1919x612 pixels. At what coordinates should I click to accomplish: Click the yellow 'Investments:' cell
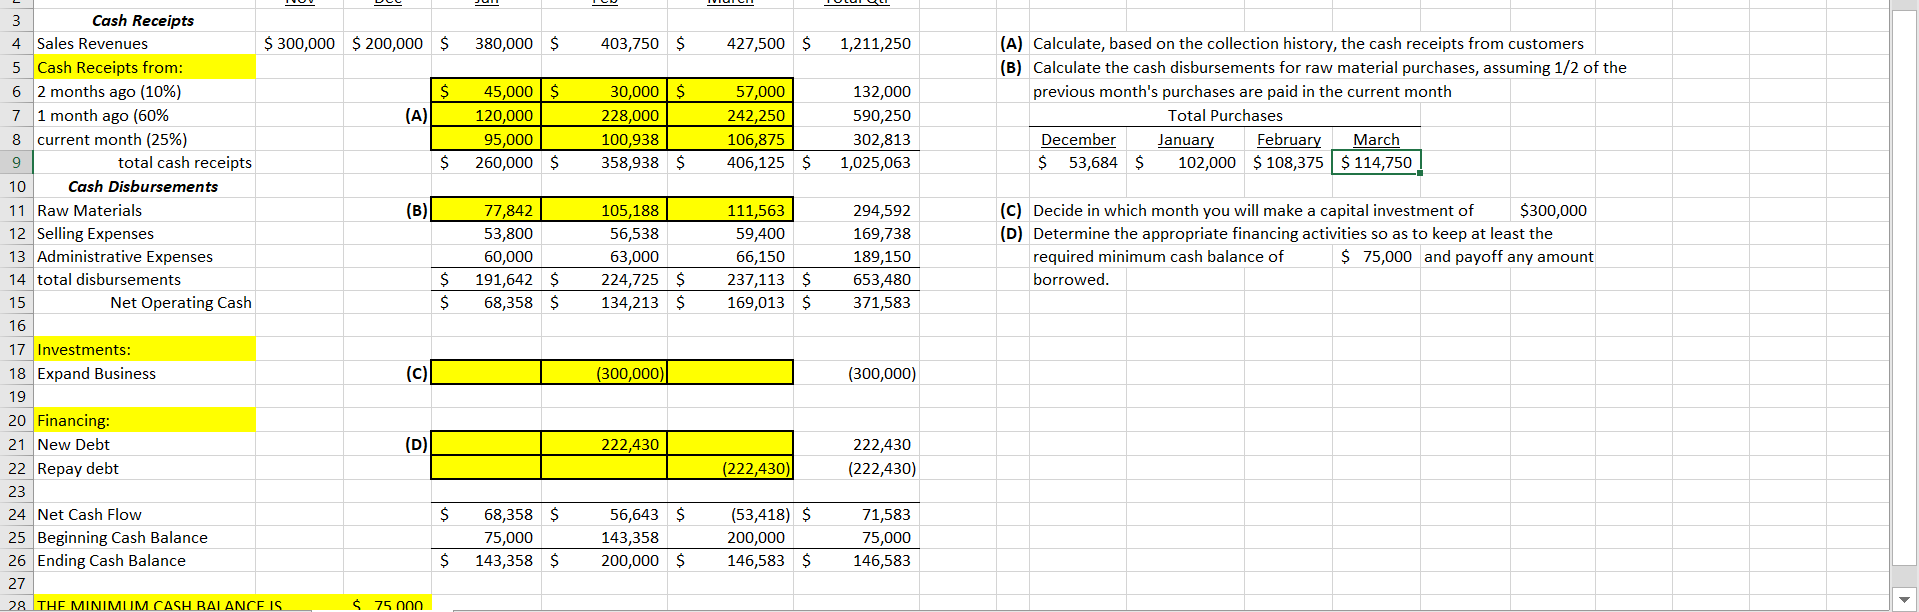[144, 349]
